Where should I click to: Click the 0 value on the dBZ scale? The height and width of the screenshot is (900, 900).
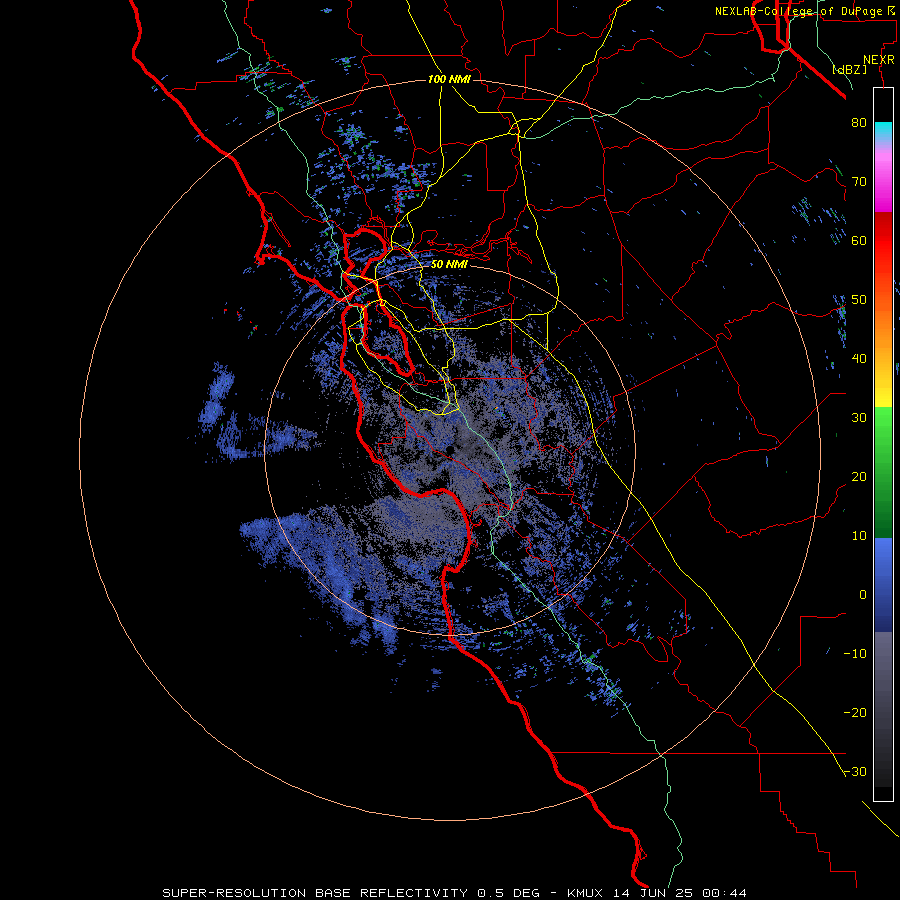[863, 595]
